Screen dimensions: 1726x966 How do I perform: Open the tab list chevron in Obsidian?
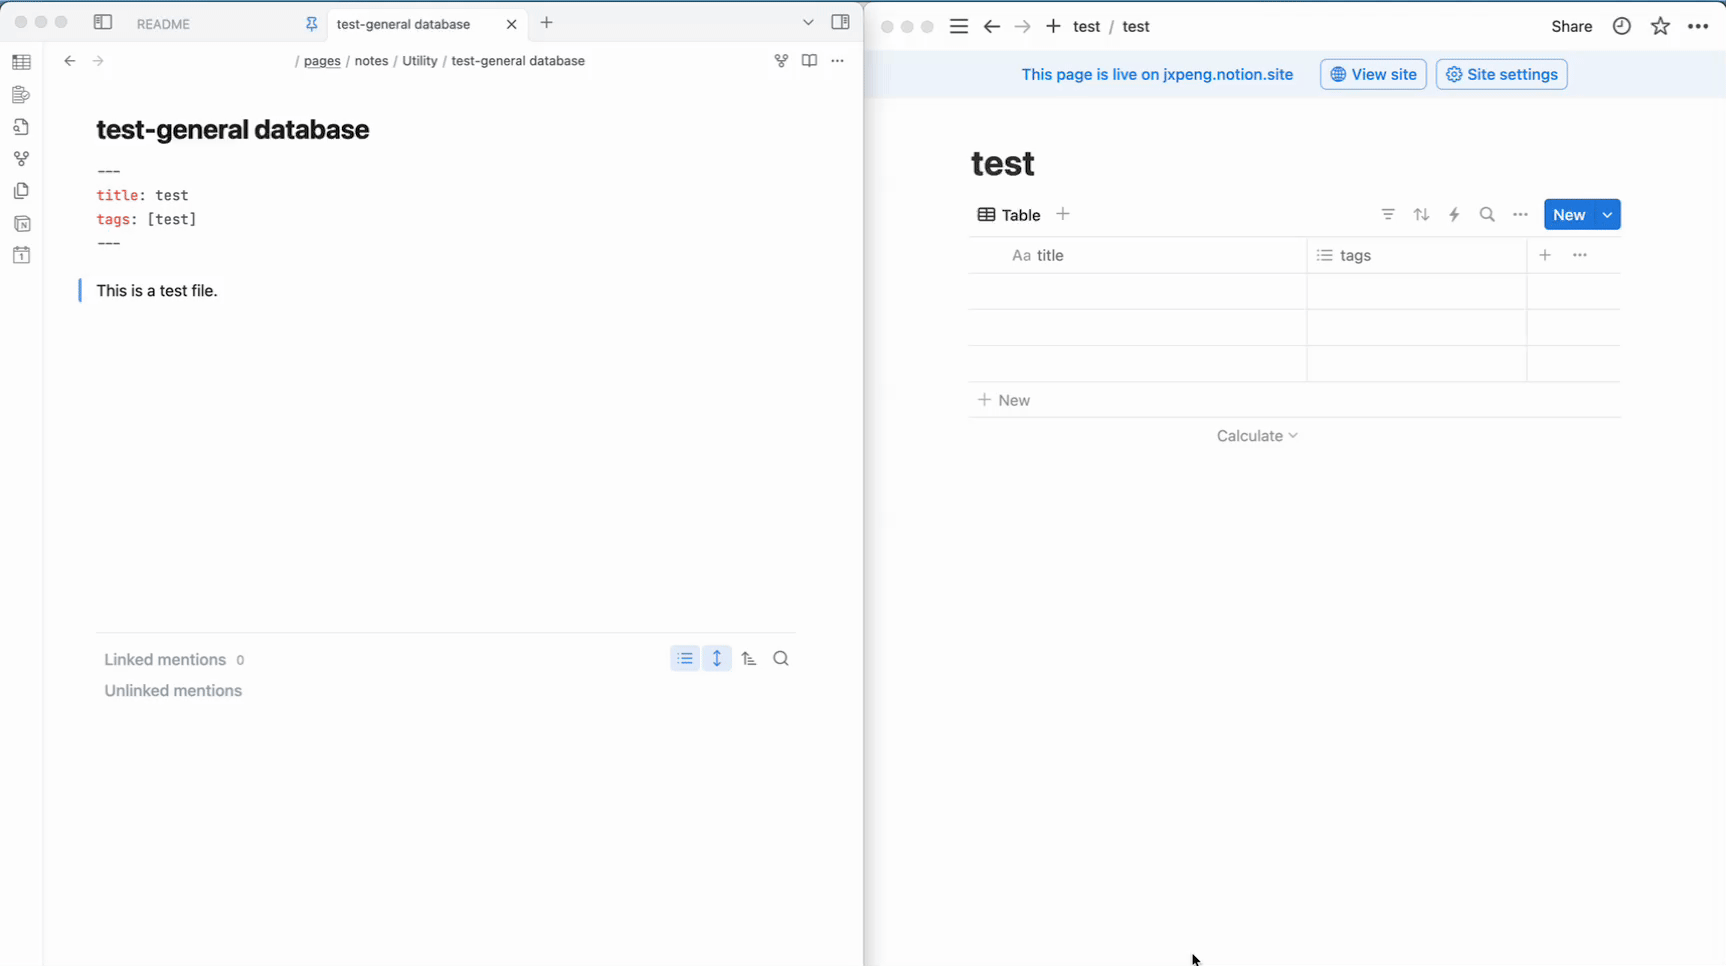808,23
